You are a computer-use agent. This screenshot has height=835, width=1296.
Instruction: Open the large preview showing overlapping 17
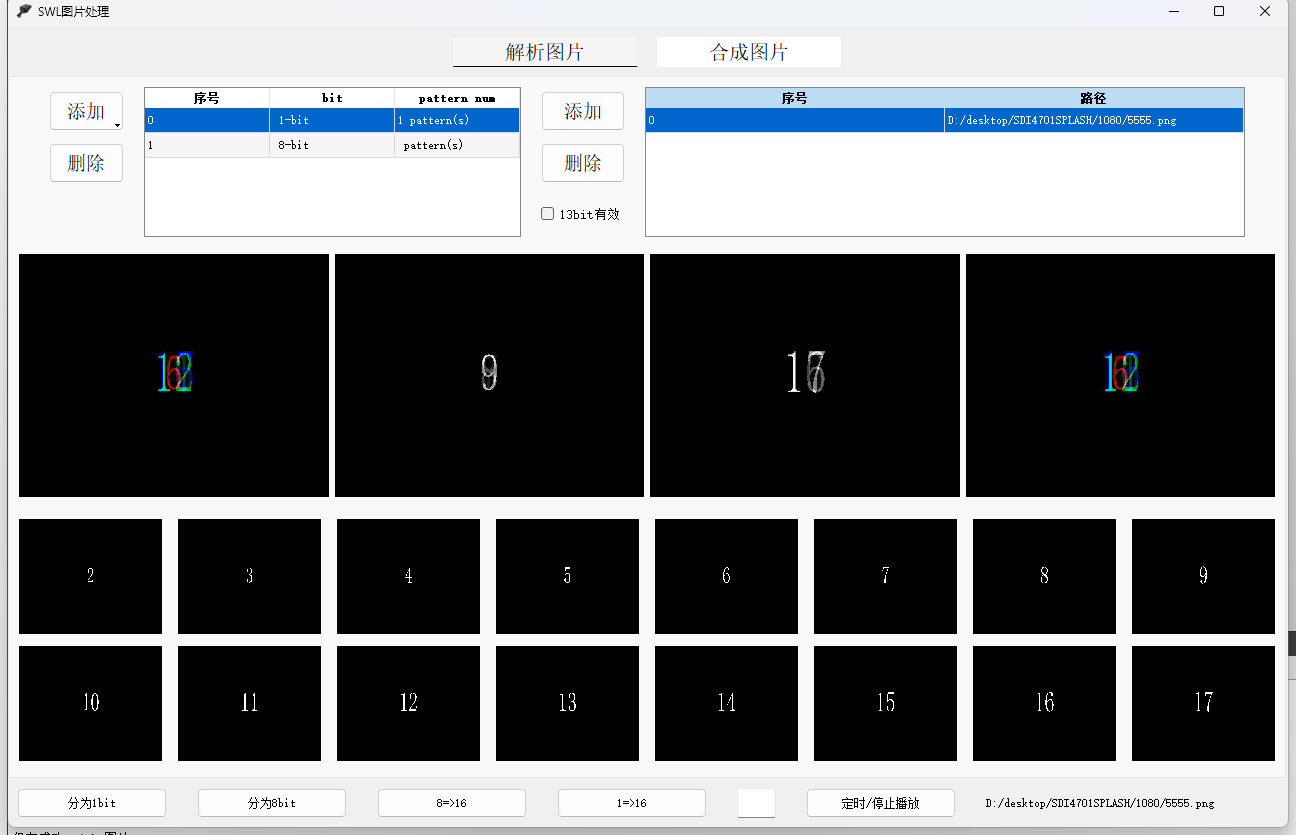[x=805, y=375]
